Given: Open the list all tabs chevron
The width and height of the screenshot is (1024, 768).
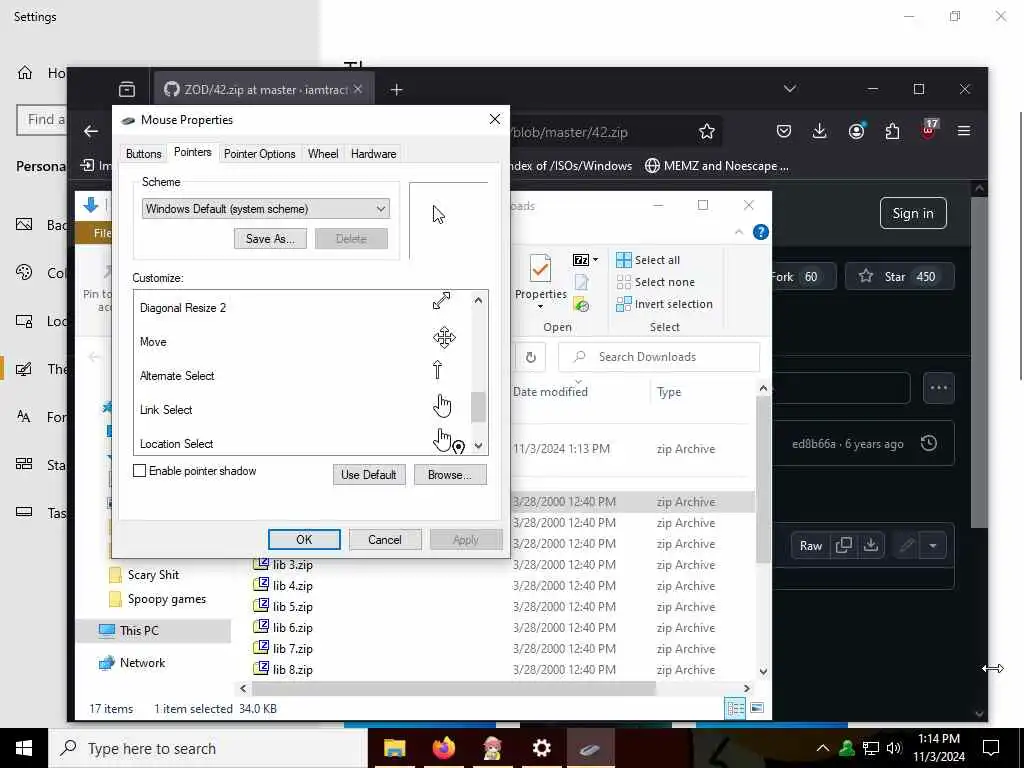Looking at the screenshot, I should [790, 89].
